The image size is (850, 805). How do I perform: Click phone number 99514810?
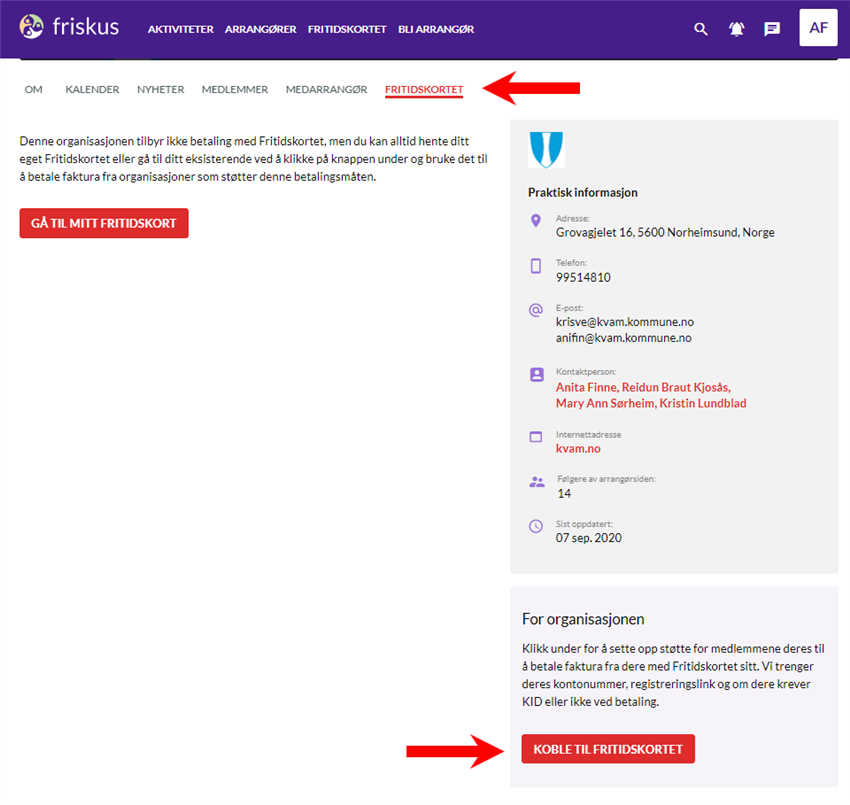(x=583, y=278)
